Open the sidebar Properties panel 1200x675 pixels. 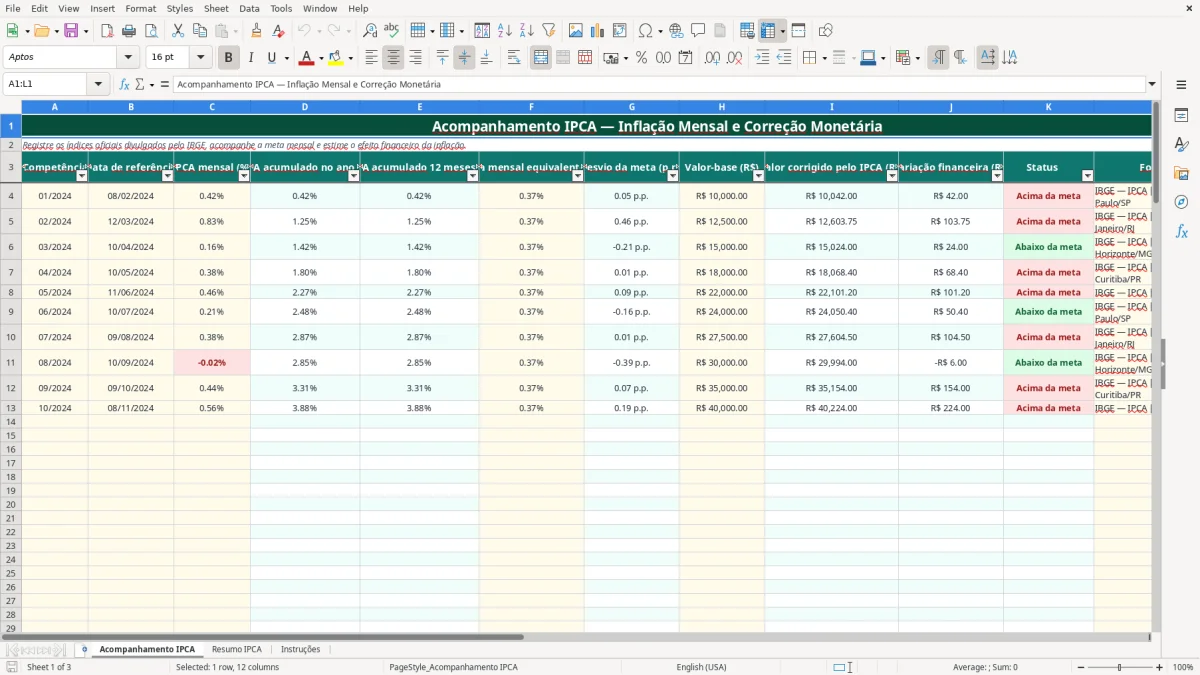pos(1181,116)
